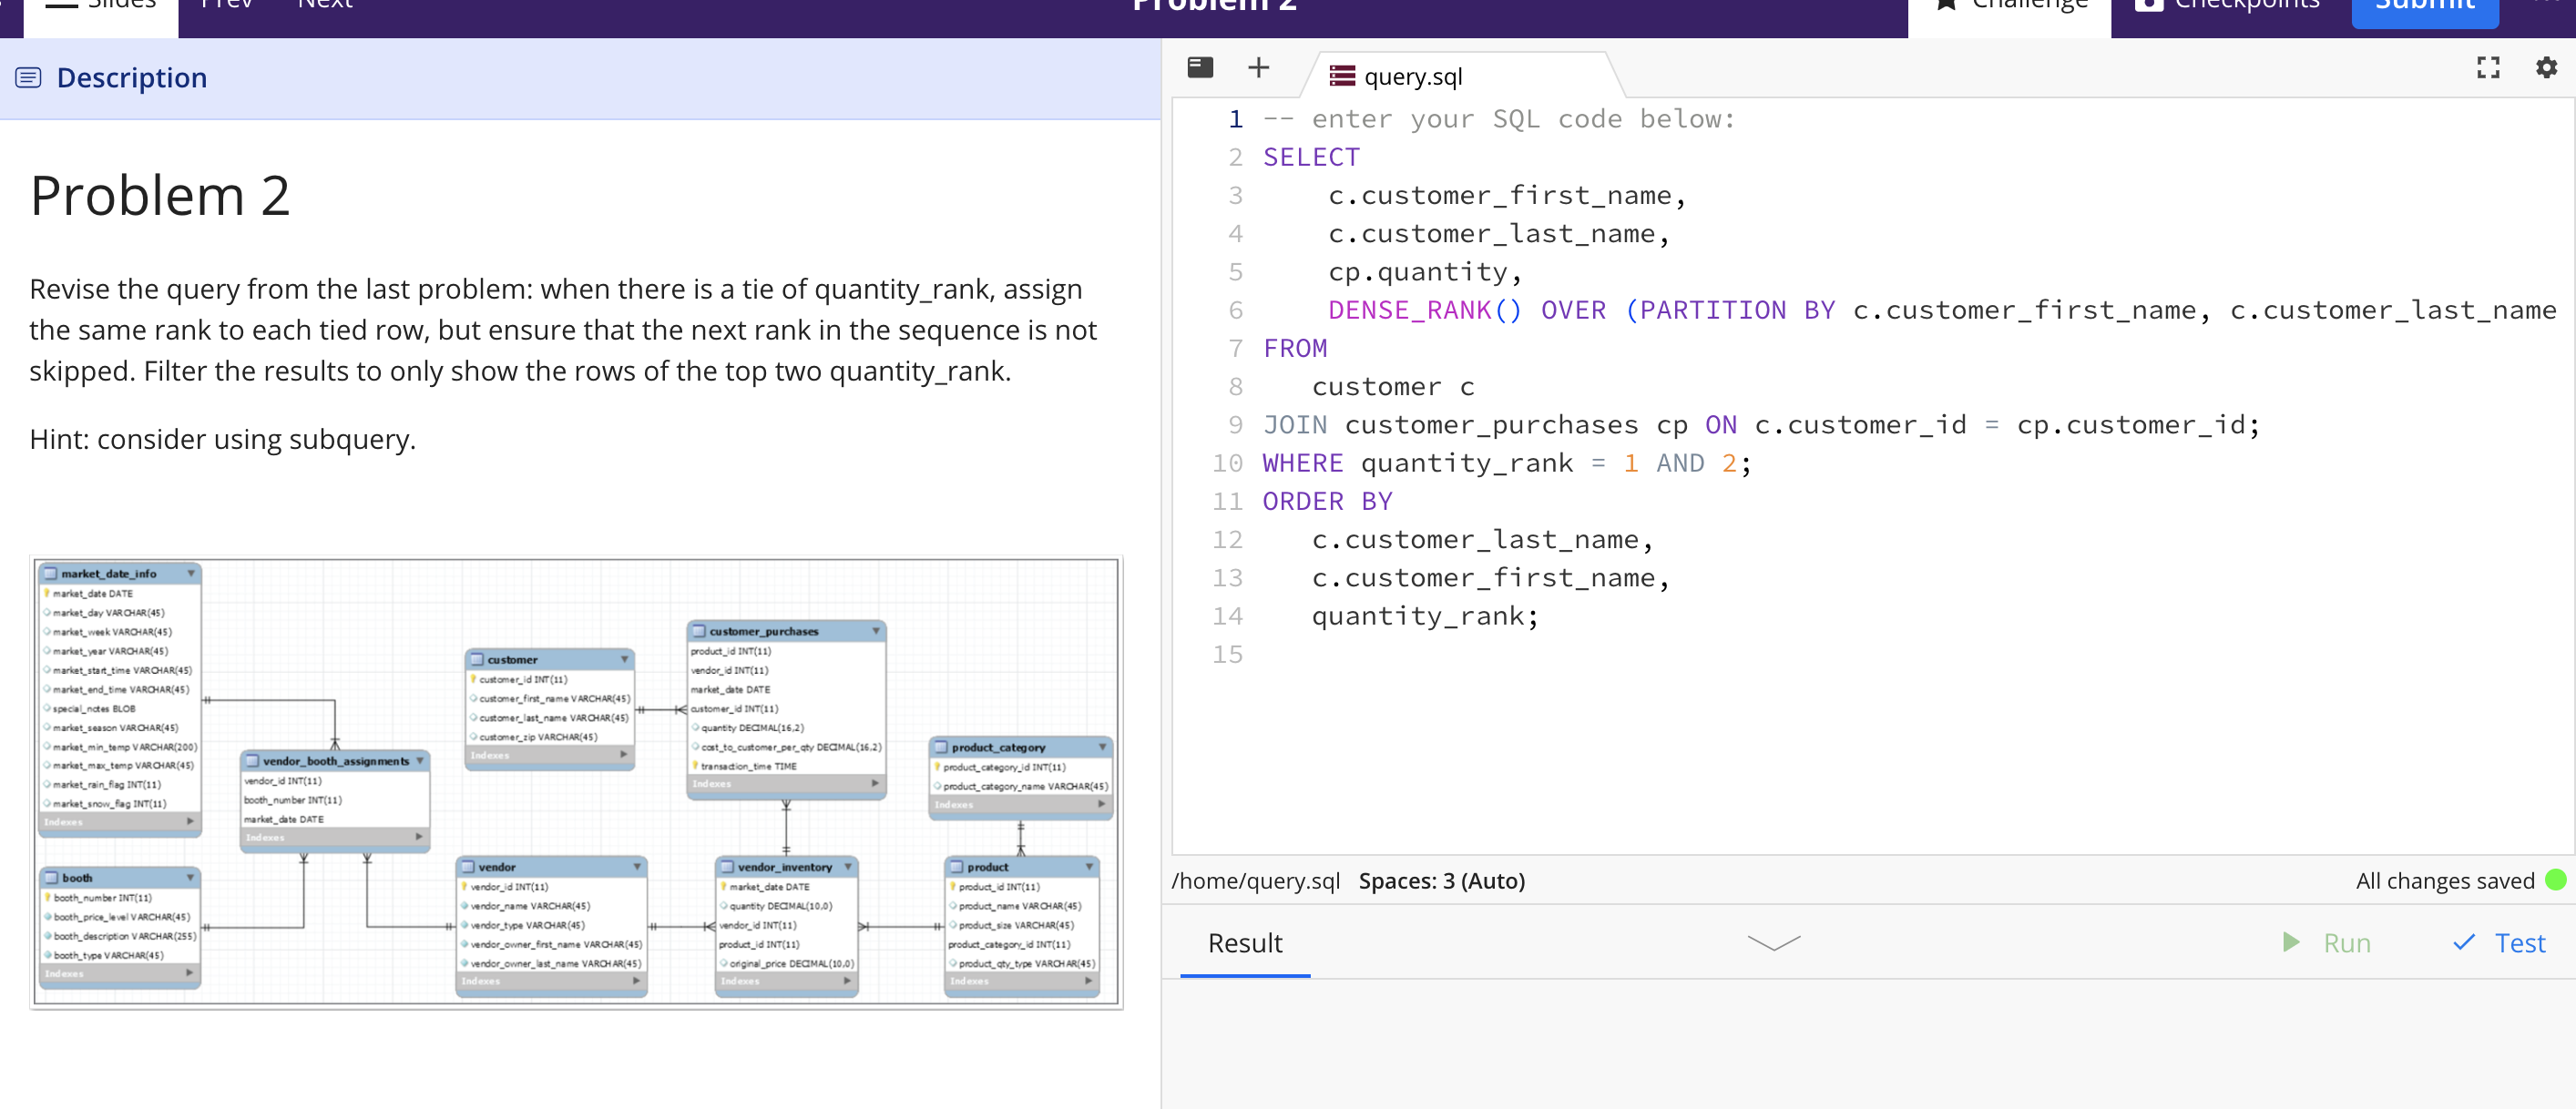Toggle fullscreen with the expand icon
This screenshot has width=2576, height=1109.
coord(2489,68)
